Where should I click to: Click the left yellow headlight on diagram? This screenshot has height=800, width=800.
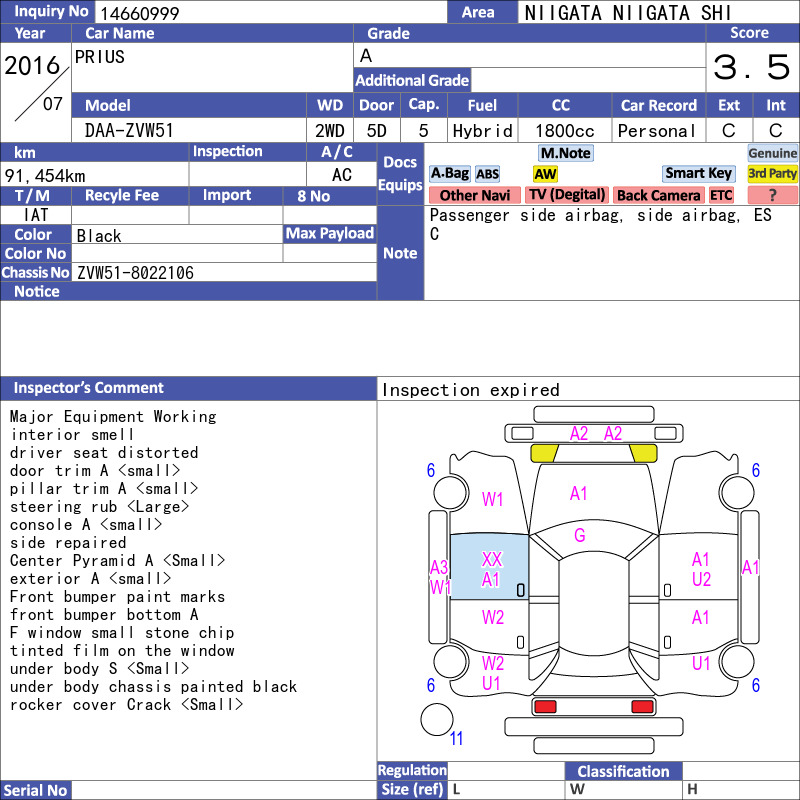click(x=544, y=453)
